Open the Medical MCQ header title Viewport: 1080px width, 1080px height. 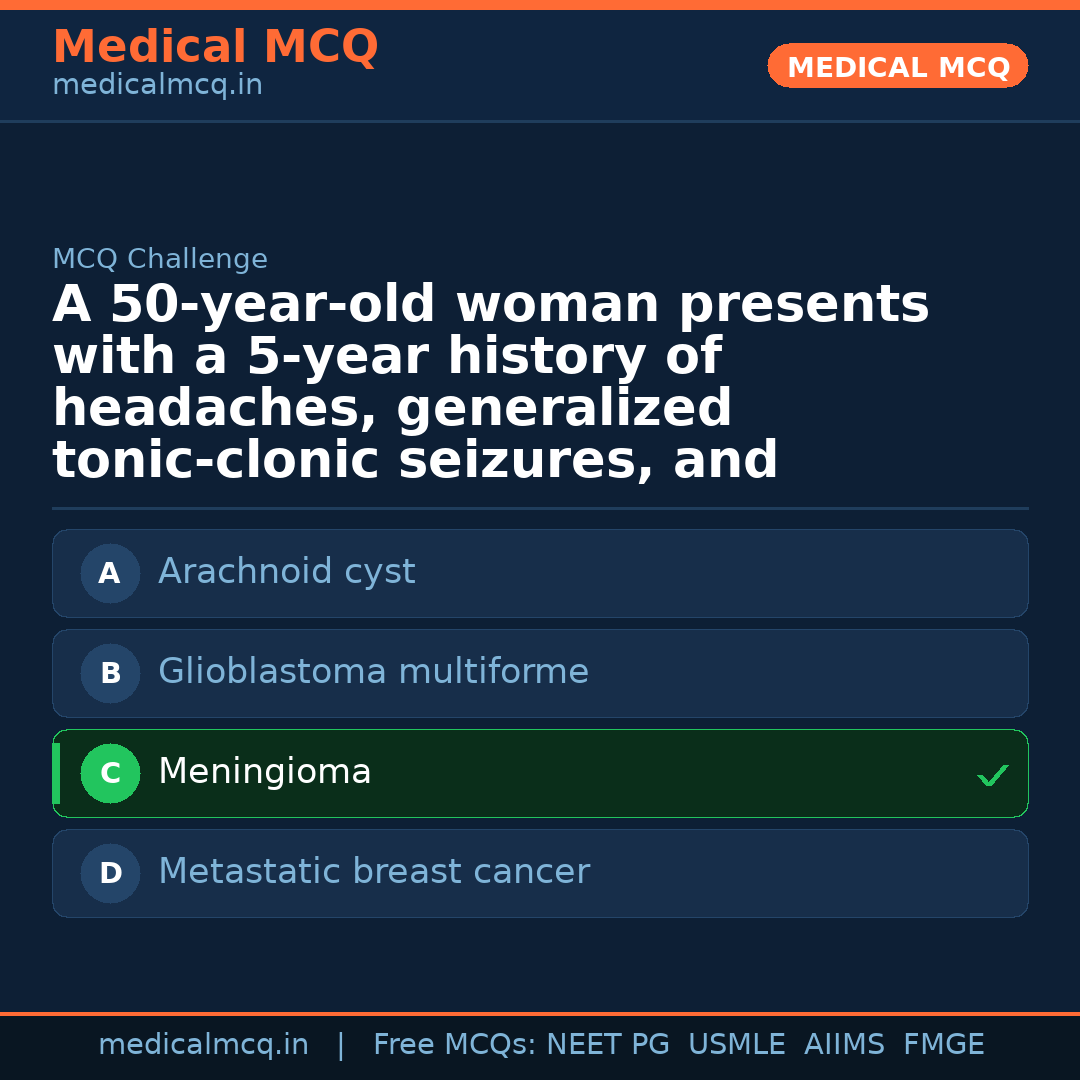click(215, 47)
